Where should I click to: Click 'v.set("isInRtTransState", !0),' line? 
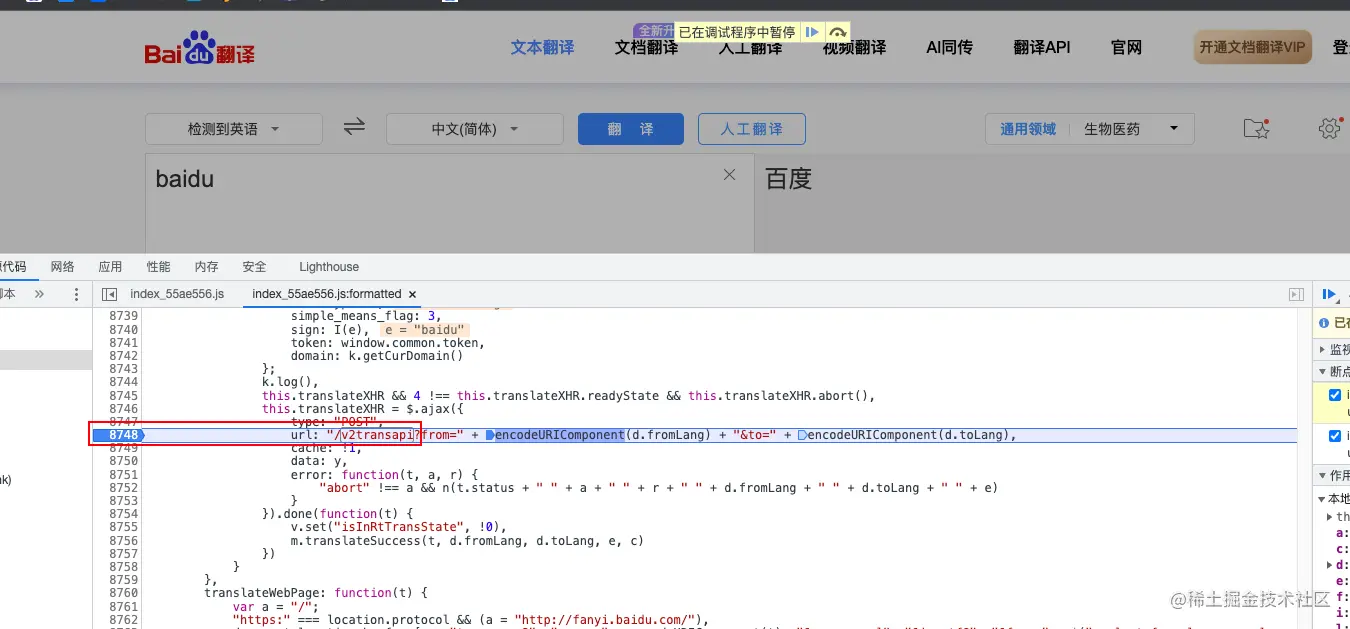point(399,527)
